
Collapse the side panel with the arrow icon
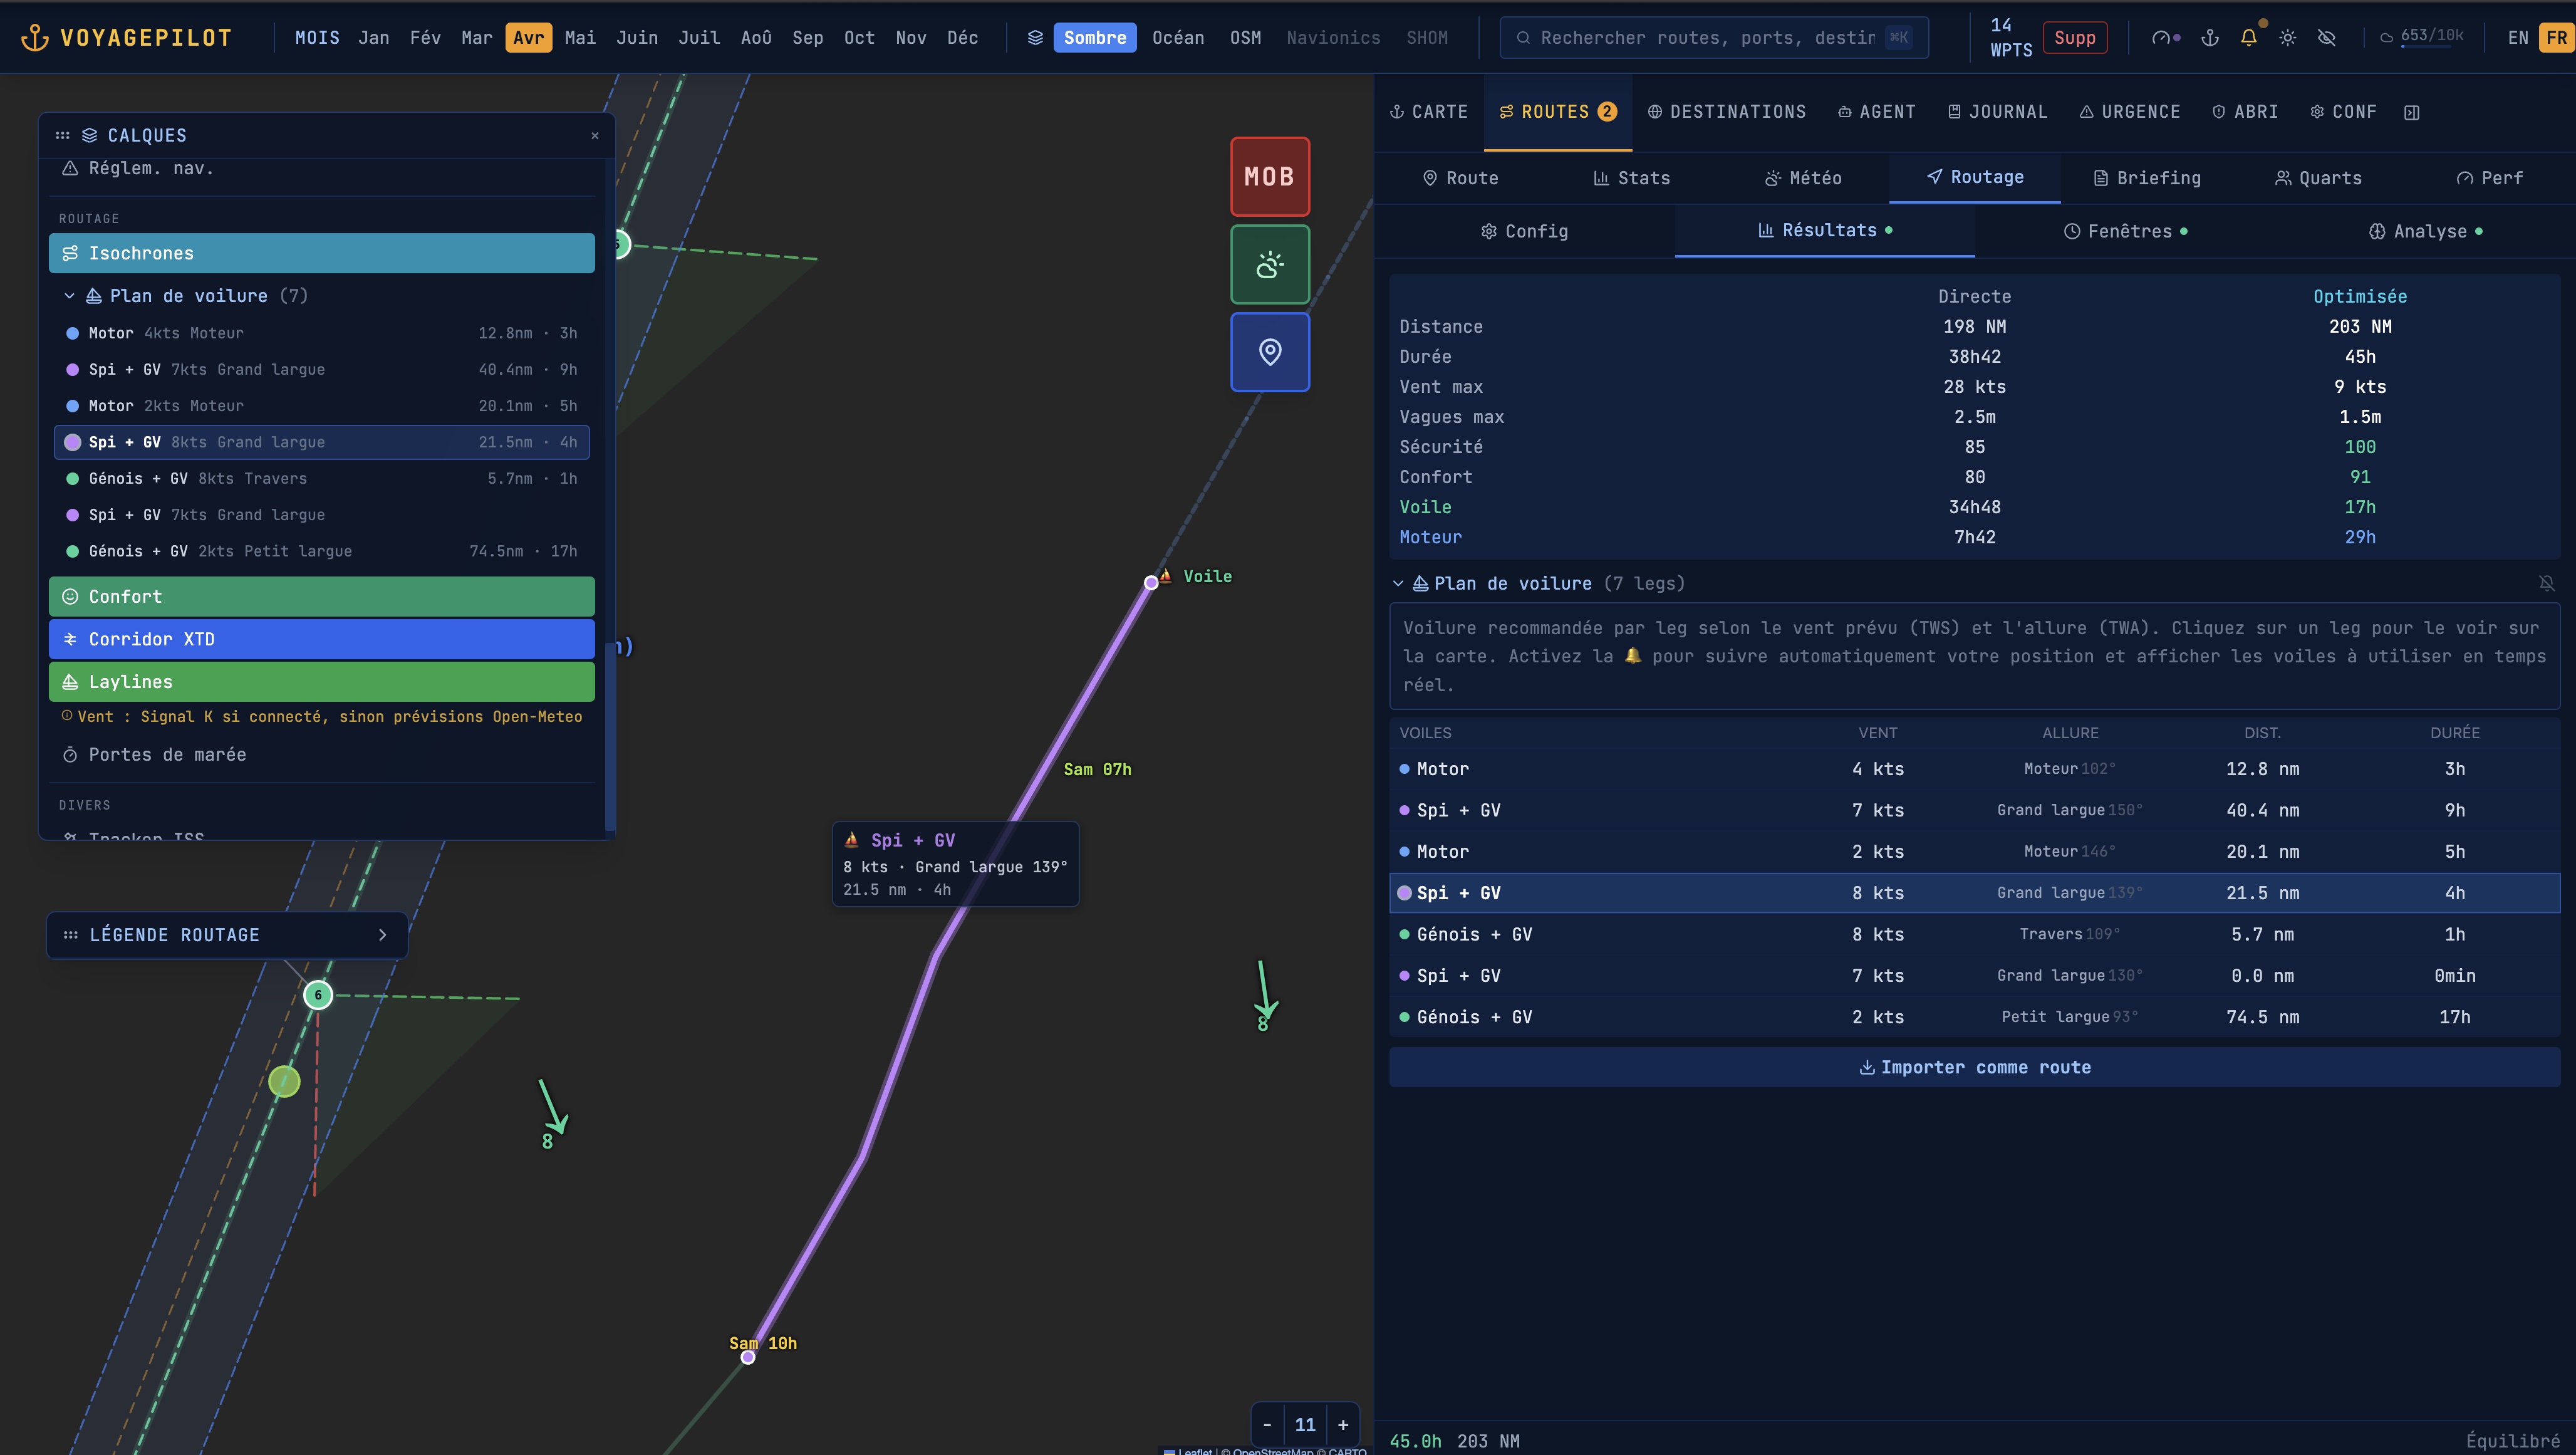tap(2411, 112)
